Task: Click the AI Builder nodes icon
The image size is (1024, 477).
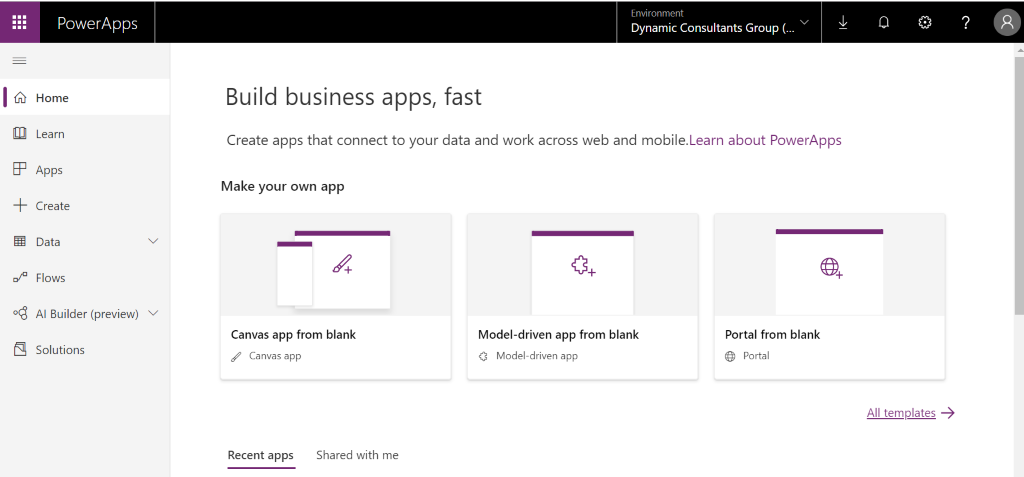Action: coord(20,313)
